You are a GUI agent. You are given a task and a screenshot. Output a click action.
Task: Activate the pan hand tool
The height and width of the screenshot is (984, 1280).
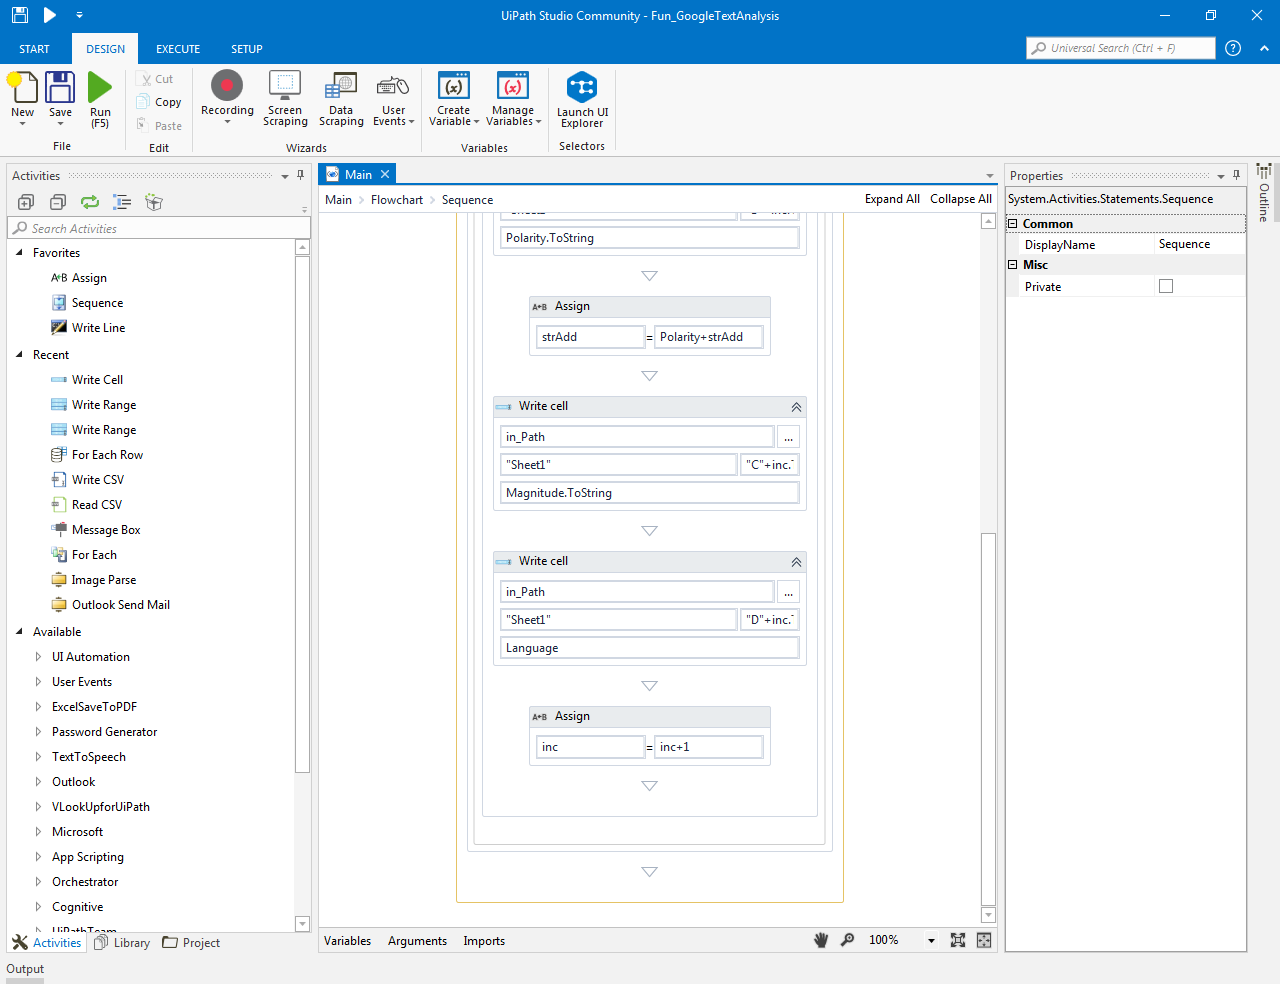click(x=821, y=940)
